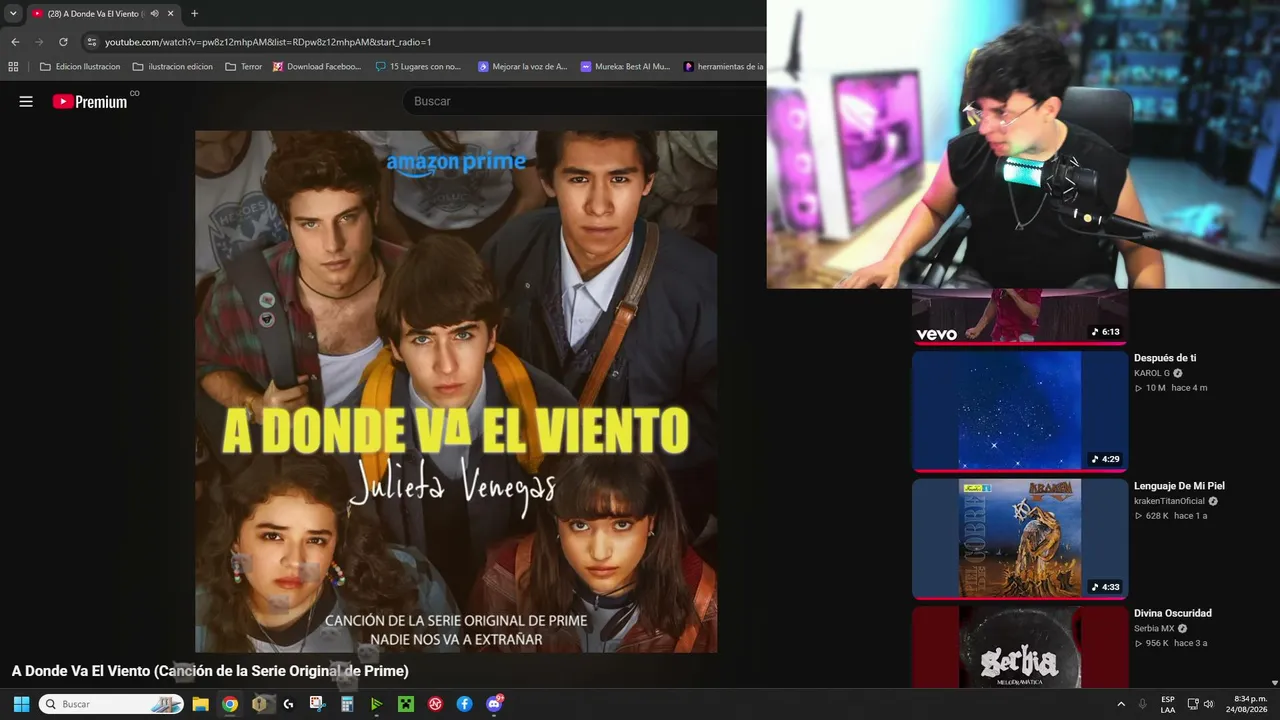Open the tab search dropdown arrow
Screen dimensions: 1280x720
(x=13, y=14)
